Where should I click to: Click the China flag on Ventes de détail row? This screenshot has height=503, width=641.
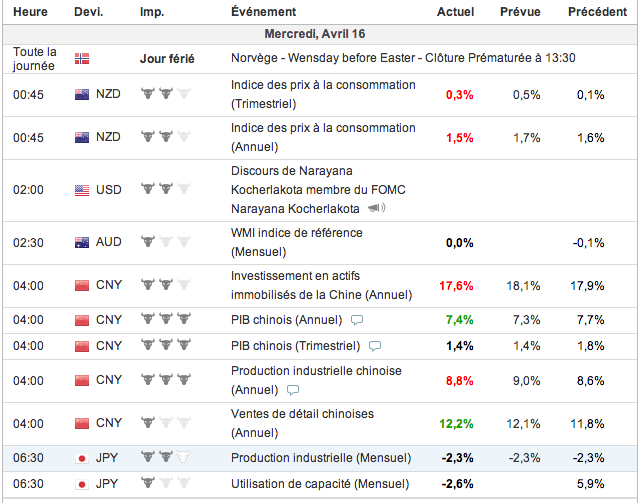click(82, 424)
